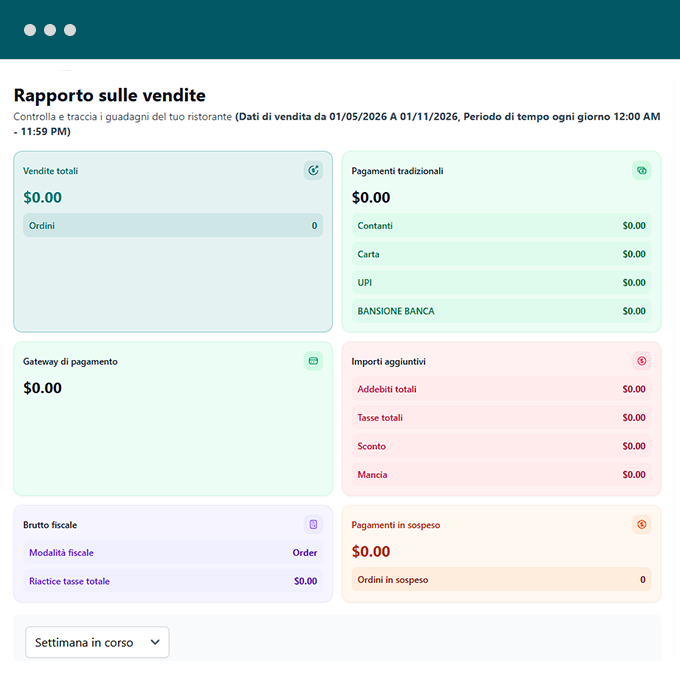This screenshot has width=680, height=680.
Task: Click the Gateway di pagamento card icon
Action: point(313,361)
